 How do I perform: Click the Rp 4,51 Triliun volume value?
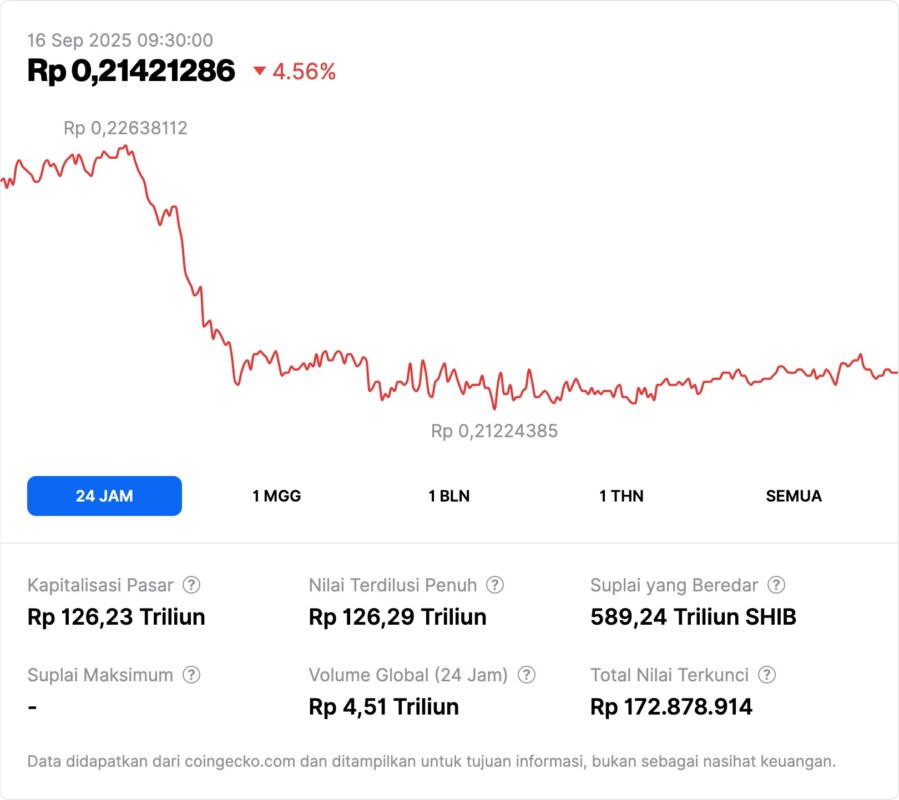pyautogui.click(x=384, y=707)
